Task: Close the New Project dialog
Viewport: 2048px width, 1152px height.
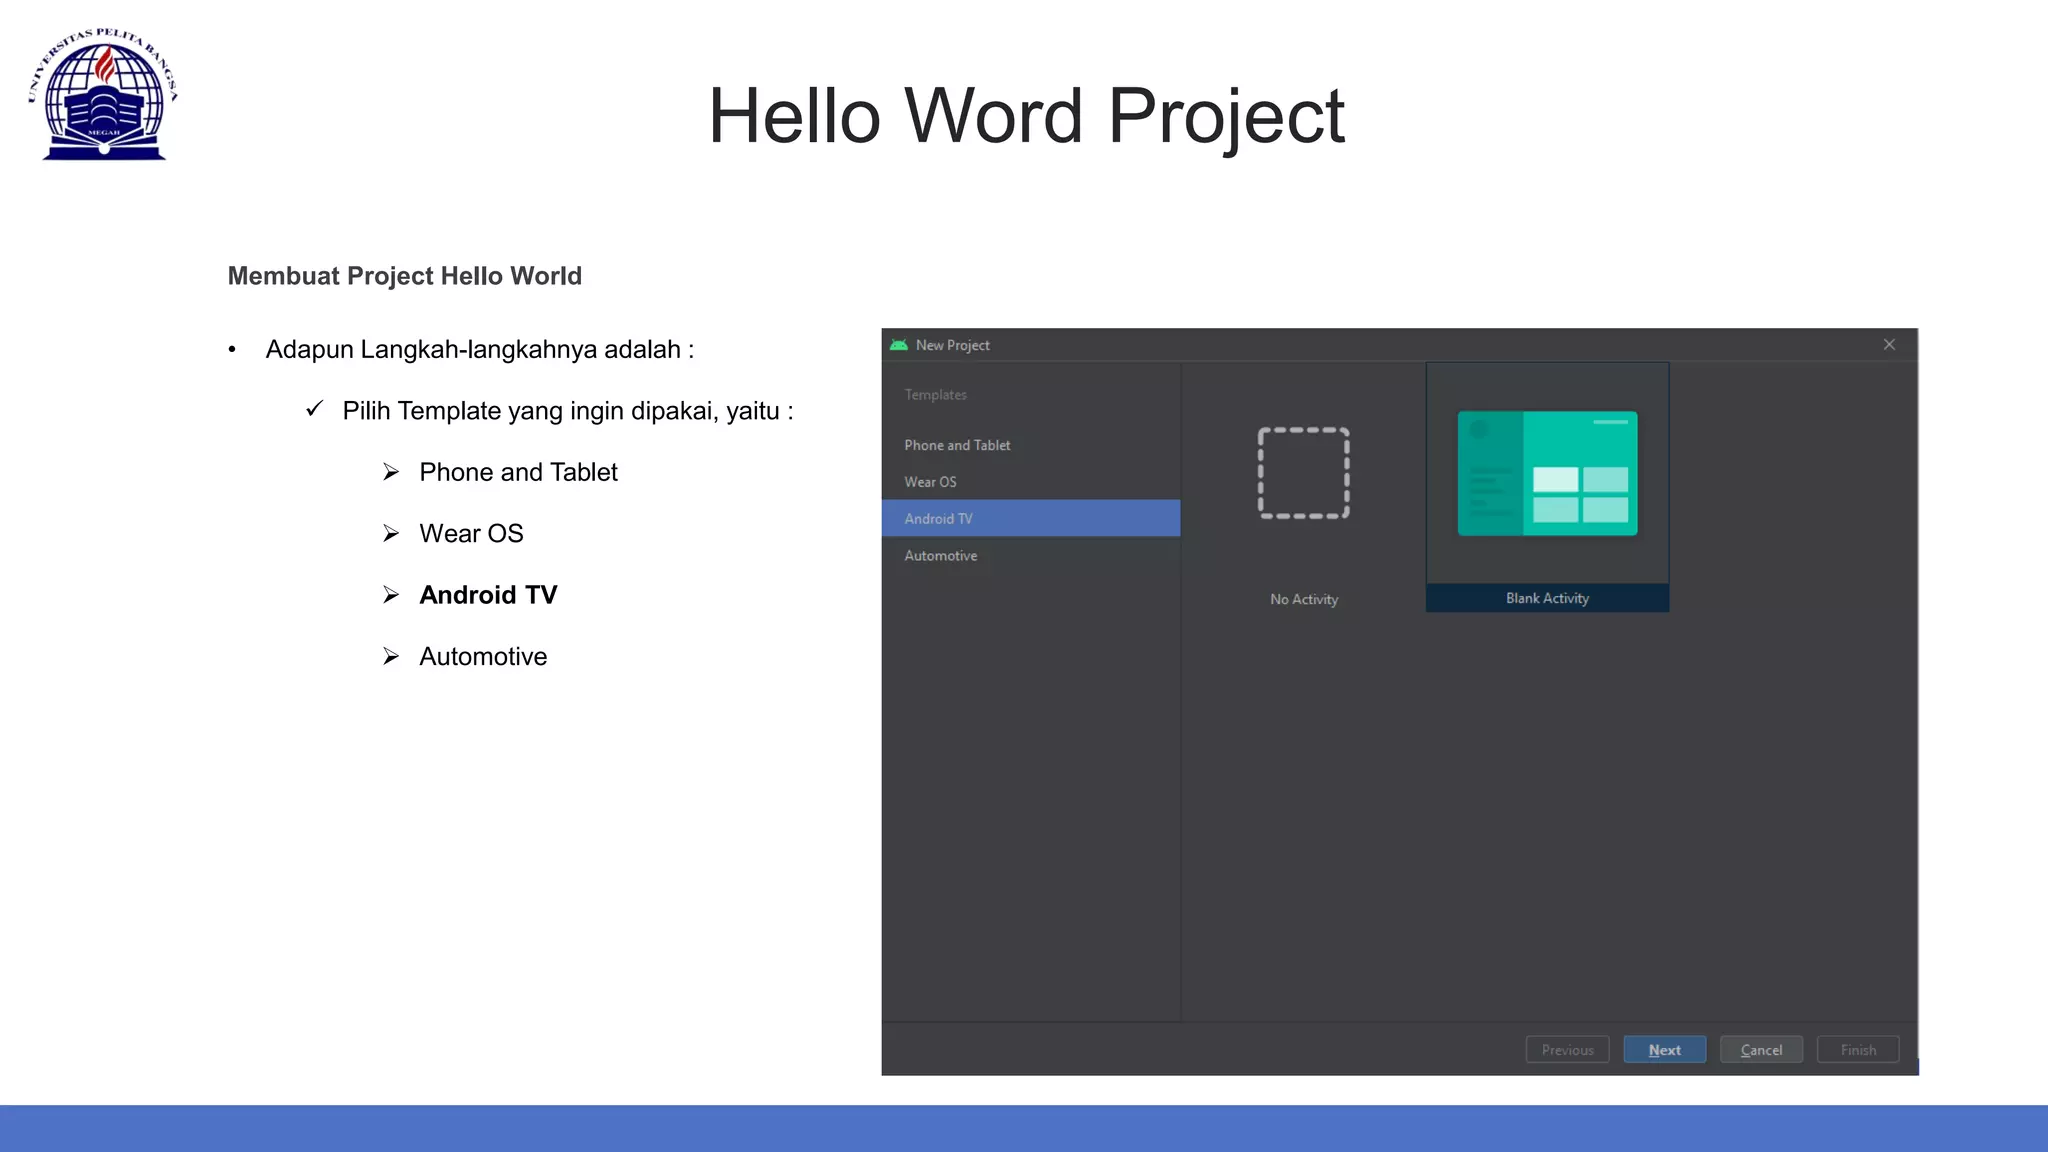Action: 1889,345
